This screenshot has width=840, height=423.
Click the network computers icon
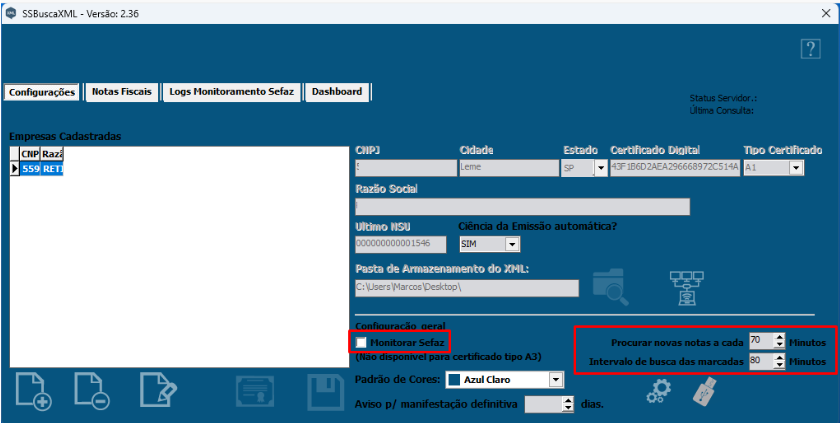(x=689, y=286)
